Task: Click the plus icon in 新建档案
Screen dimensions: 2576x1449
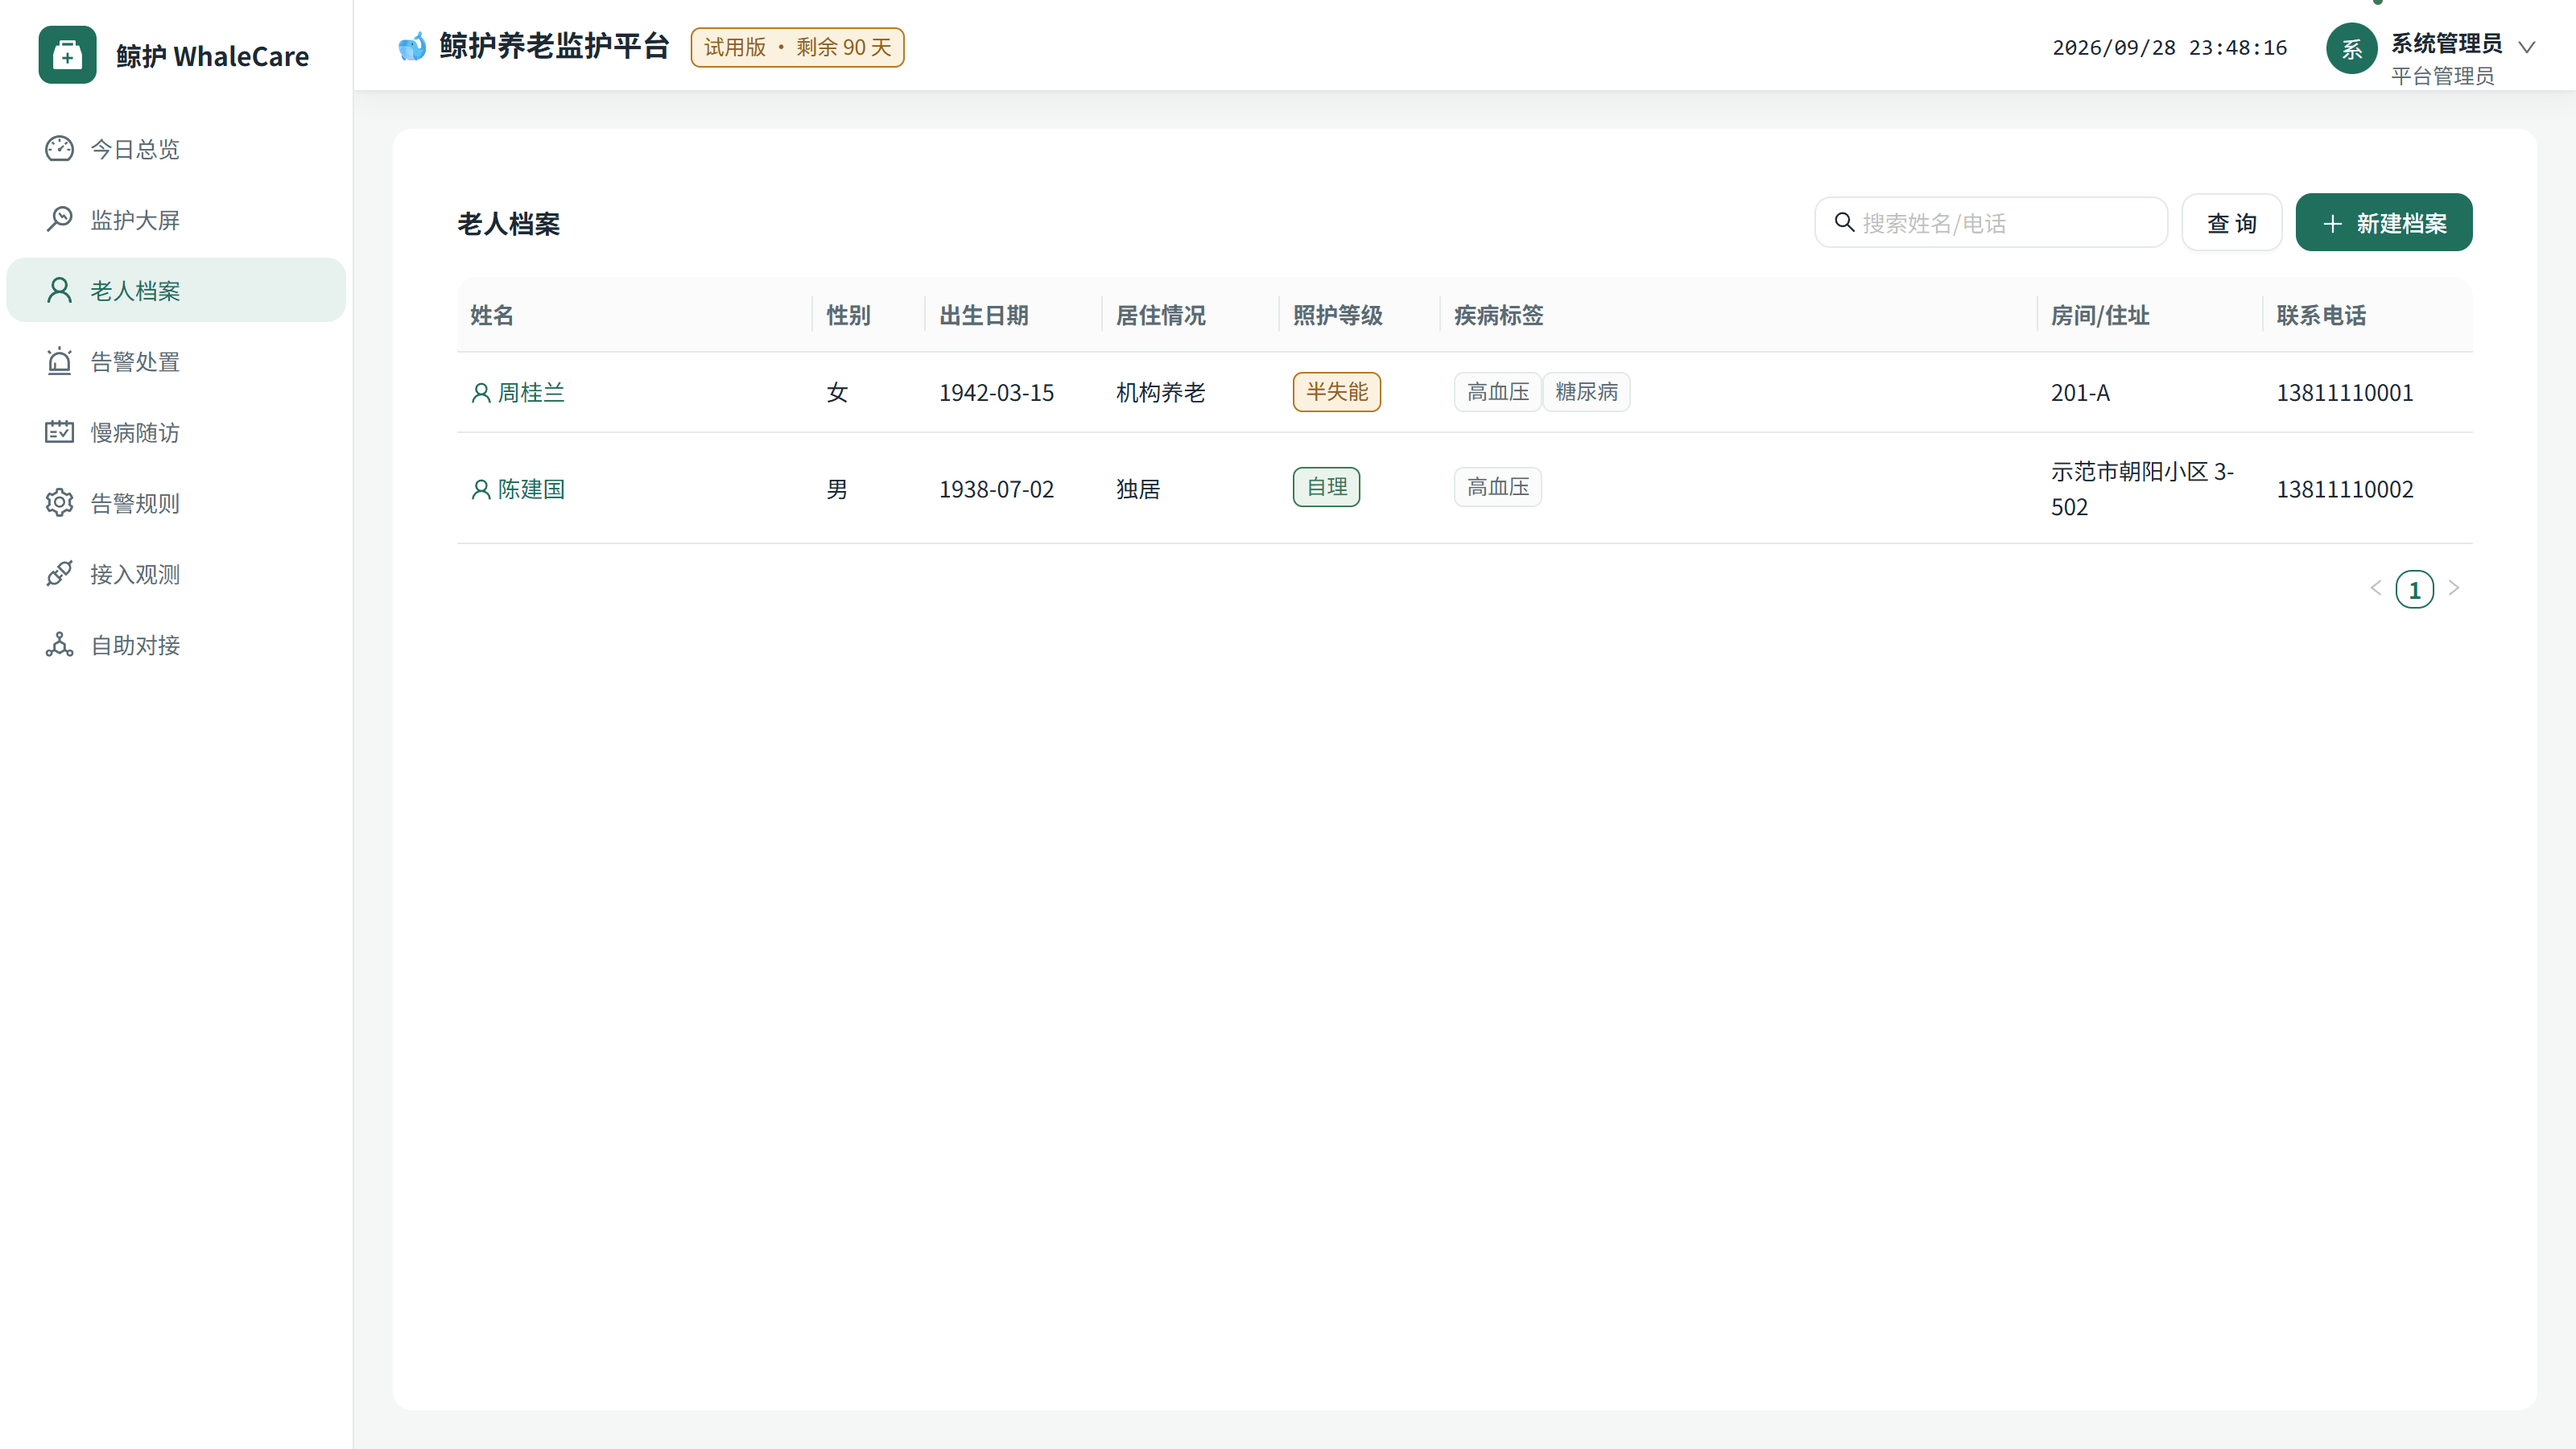Action: pos(2332,223)
